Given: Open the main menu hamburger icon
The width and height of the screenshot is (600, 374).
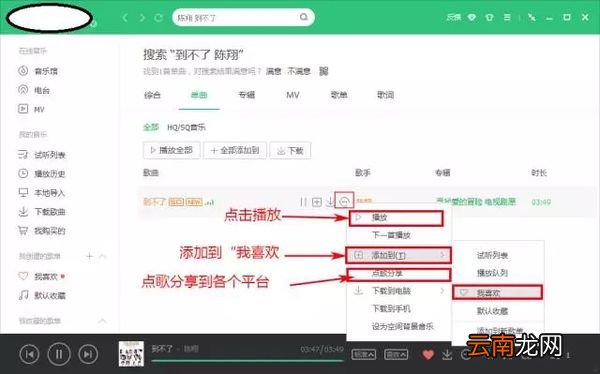Looking at the screenshot, I should (x=507, y=18).
